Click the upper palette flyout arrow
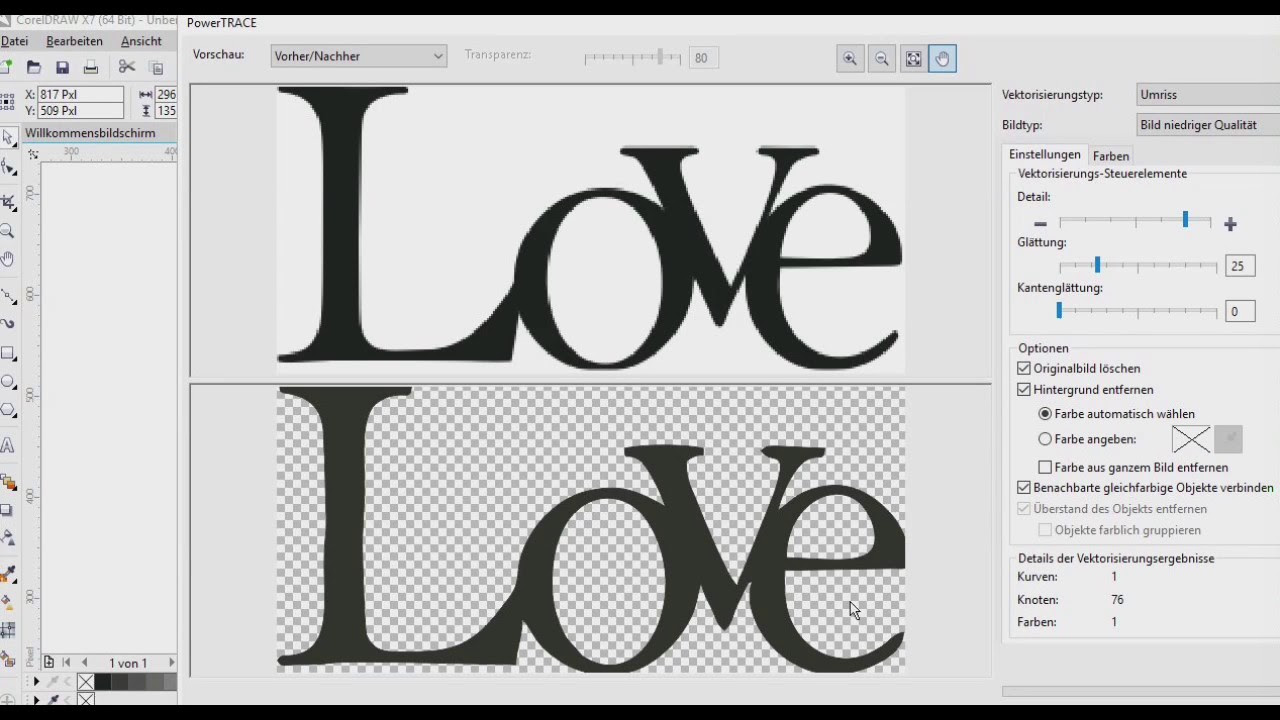Viewport: 1280px width, 720px height. point(36,682)
